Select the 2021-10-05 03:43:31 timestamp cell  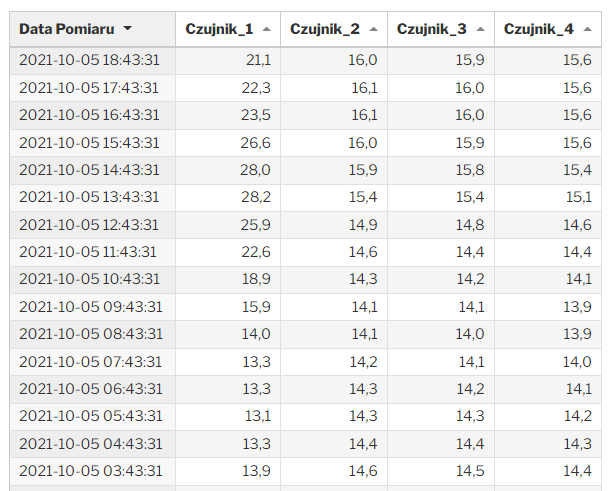(x=89, y=470)
